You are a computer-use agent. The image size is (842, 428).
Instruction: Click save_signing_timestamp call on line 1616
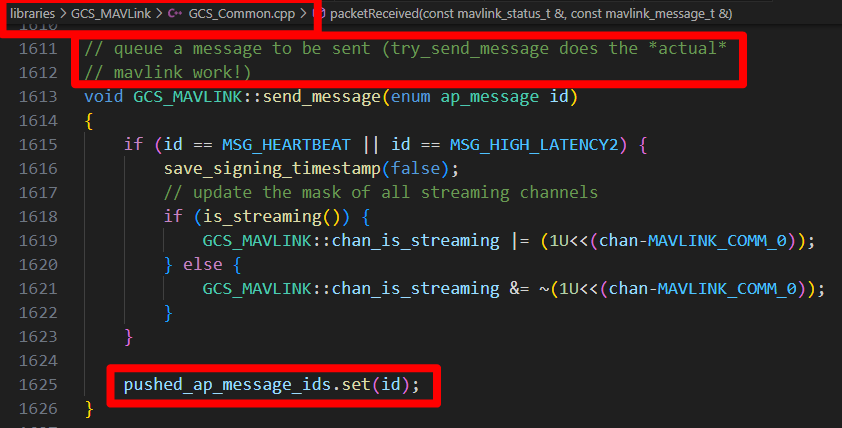(272, 169)
